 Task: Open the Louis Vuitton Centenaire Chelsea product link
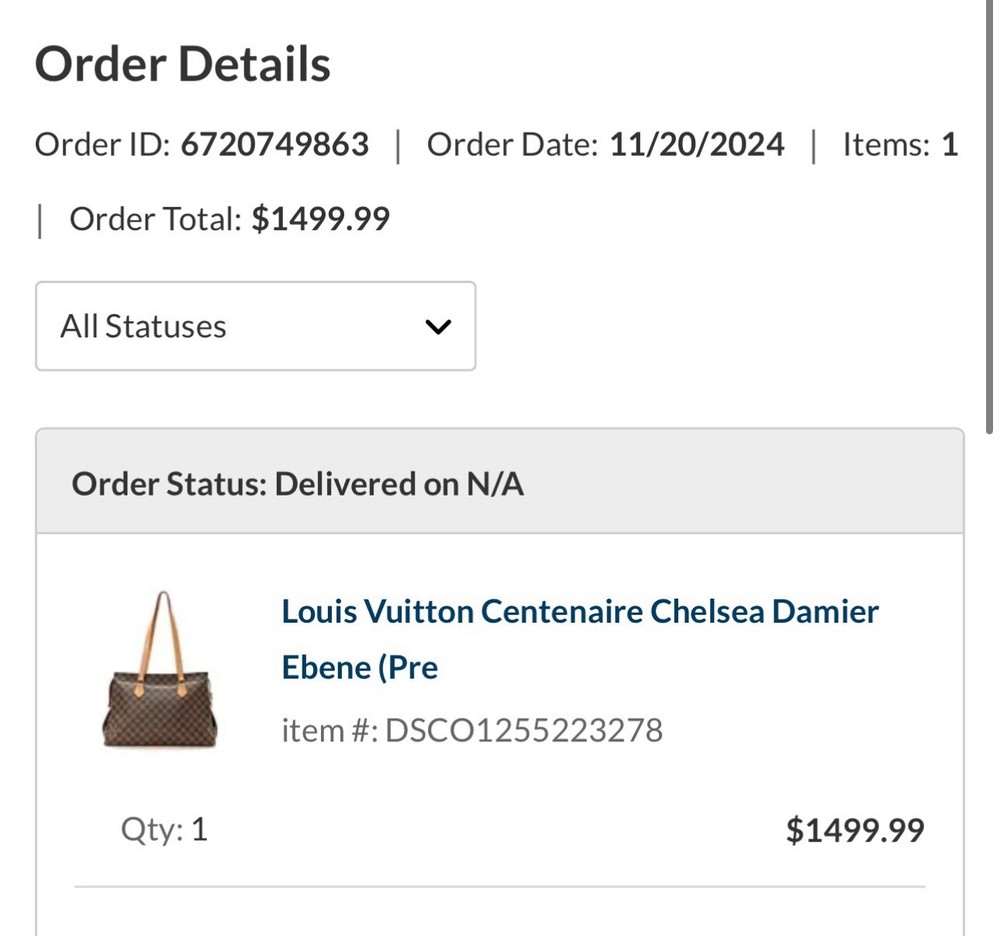click(580, 611)
